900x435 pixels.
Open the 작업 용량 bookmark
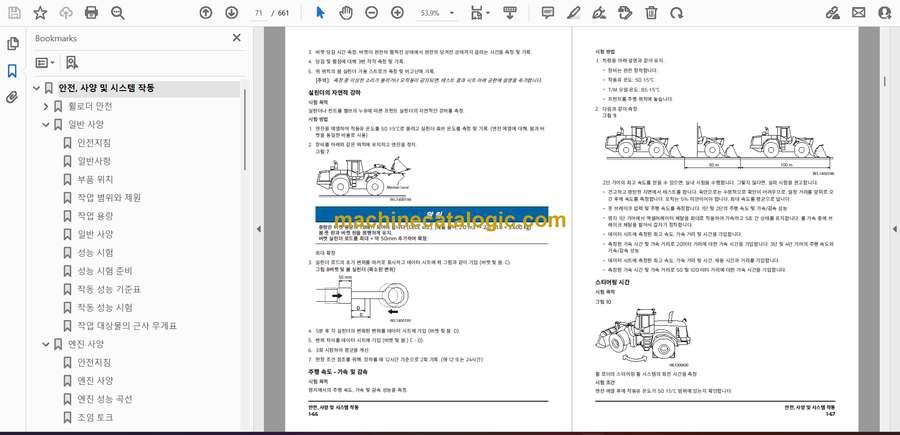[x=95, y=216]
